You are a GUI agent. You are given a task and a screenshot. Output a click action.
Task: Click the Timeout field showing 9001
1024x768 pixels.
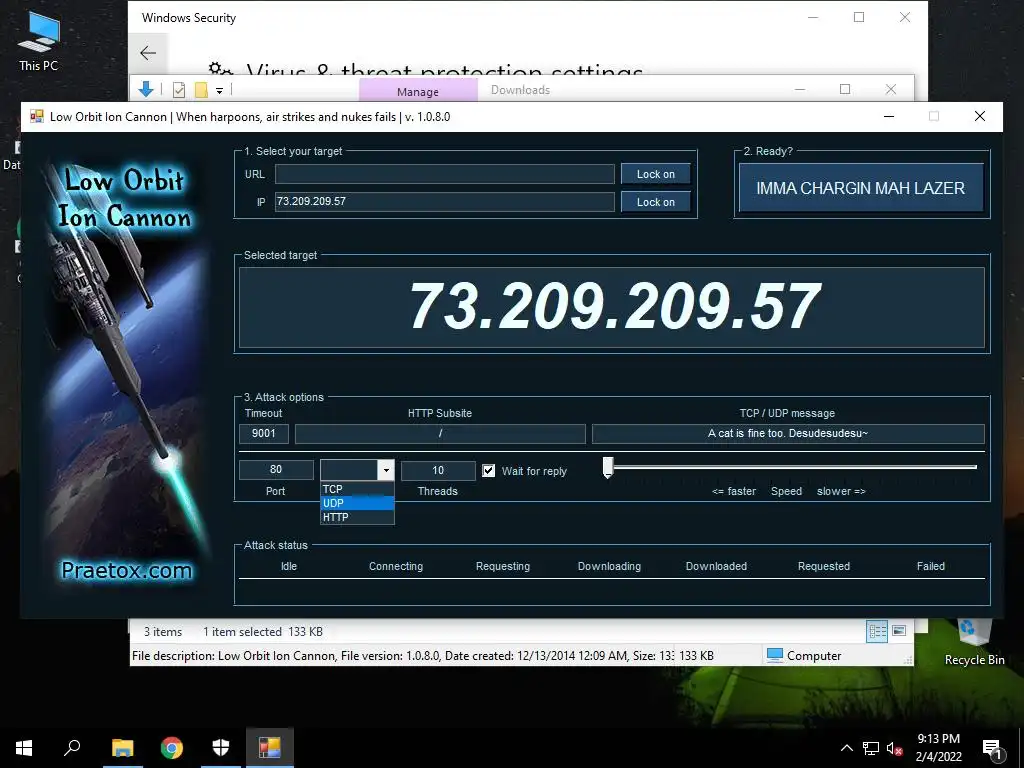(264, 434)
